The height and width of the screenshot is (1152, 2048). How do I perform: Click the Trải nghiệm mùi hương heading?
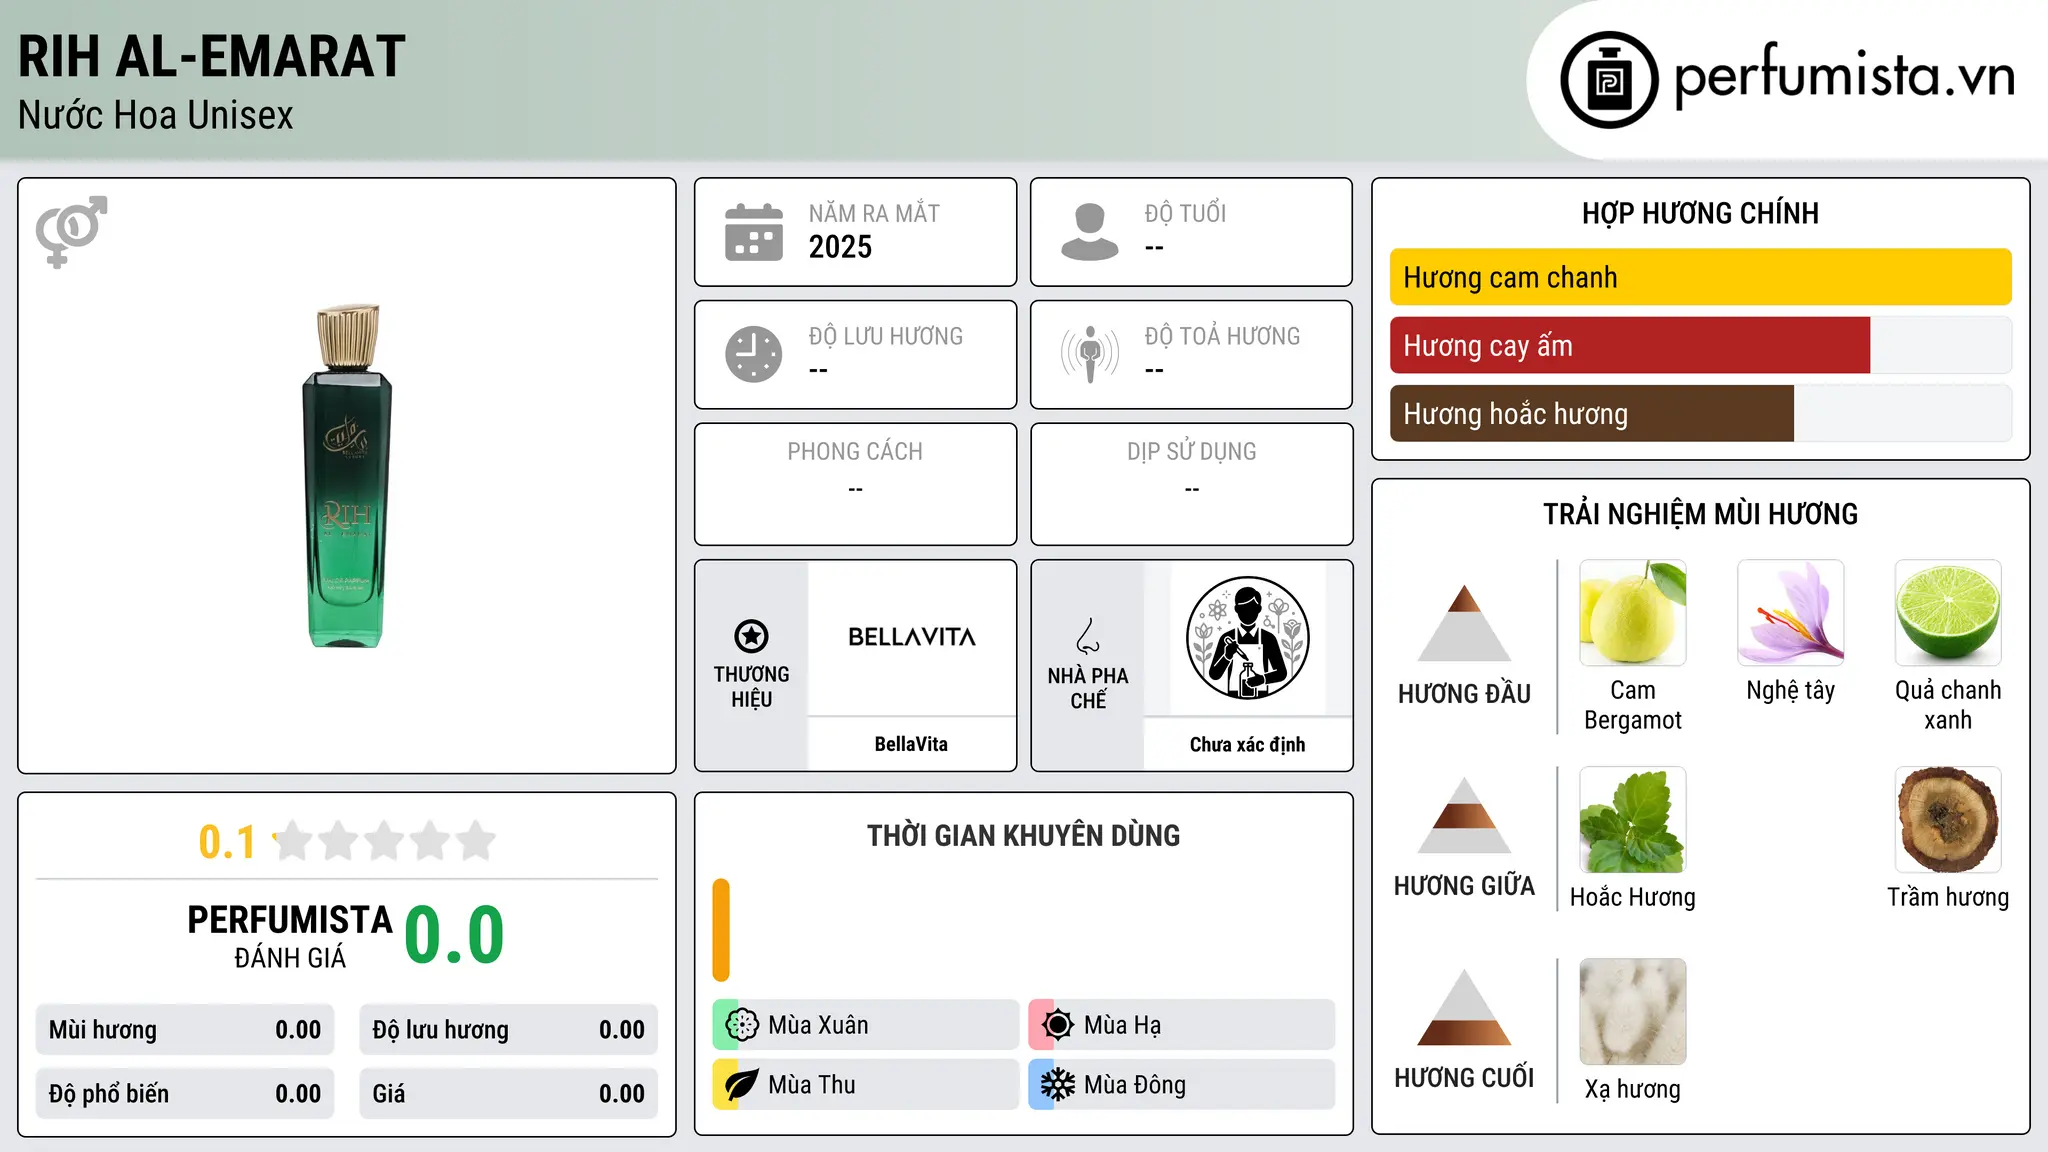click(x=1700, y=514)
